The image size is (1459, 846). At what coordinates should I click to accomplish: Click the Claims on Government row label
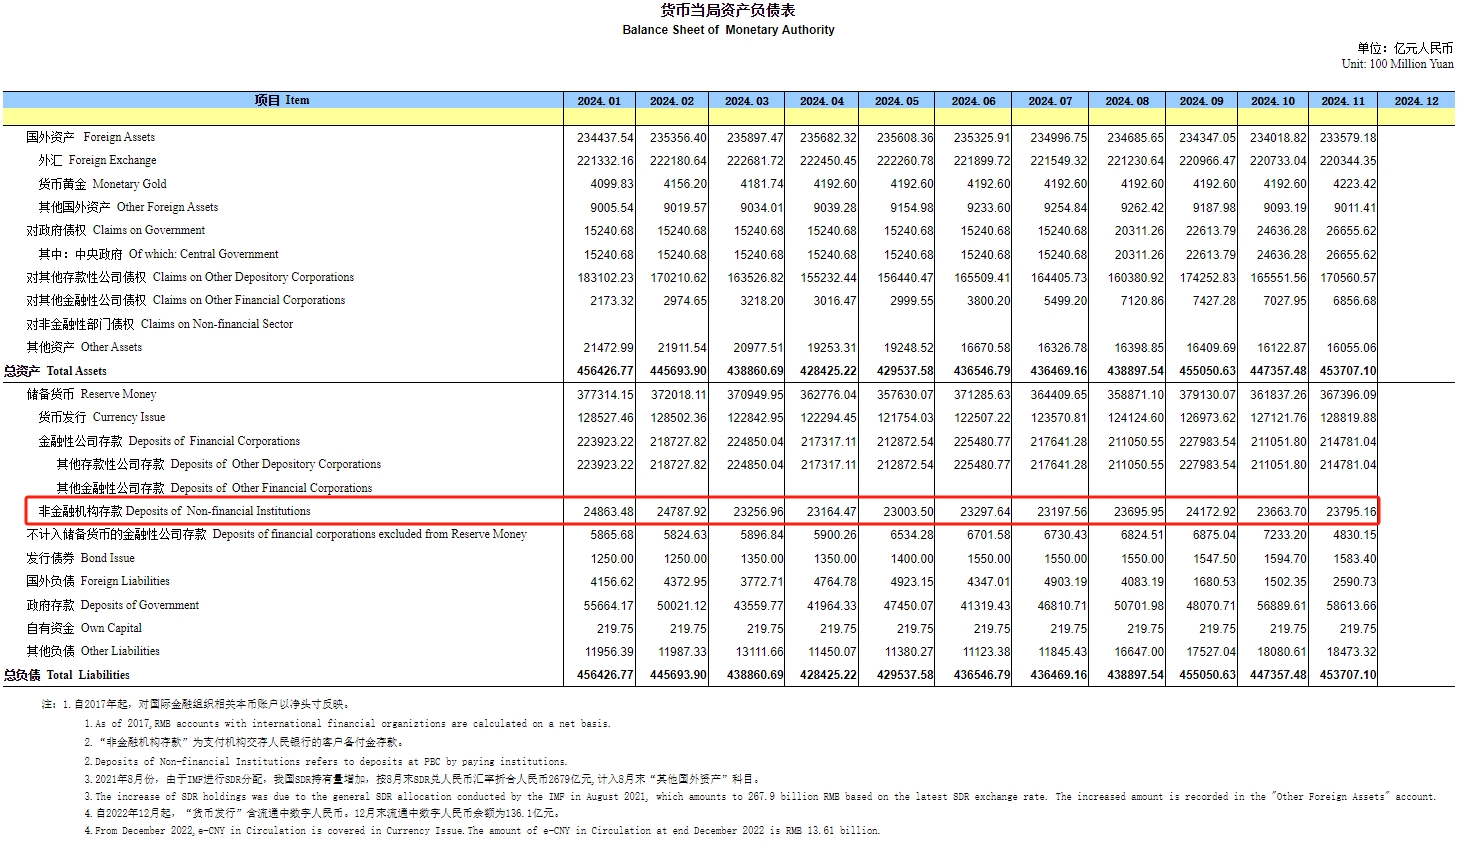[x=115, y=230]
